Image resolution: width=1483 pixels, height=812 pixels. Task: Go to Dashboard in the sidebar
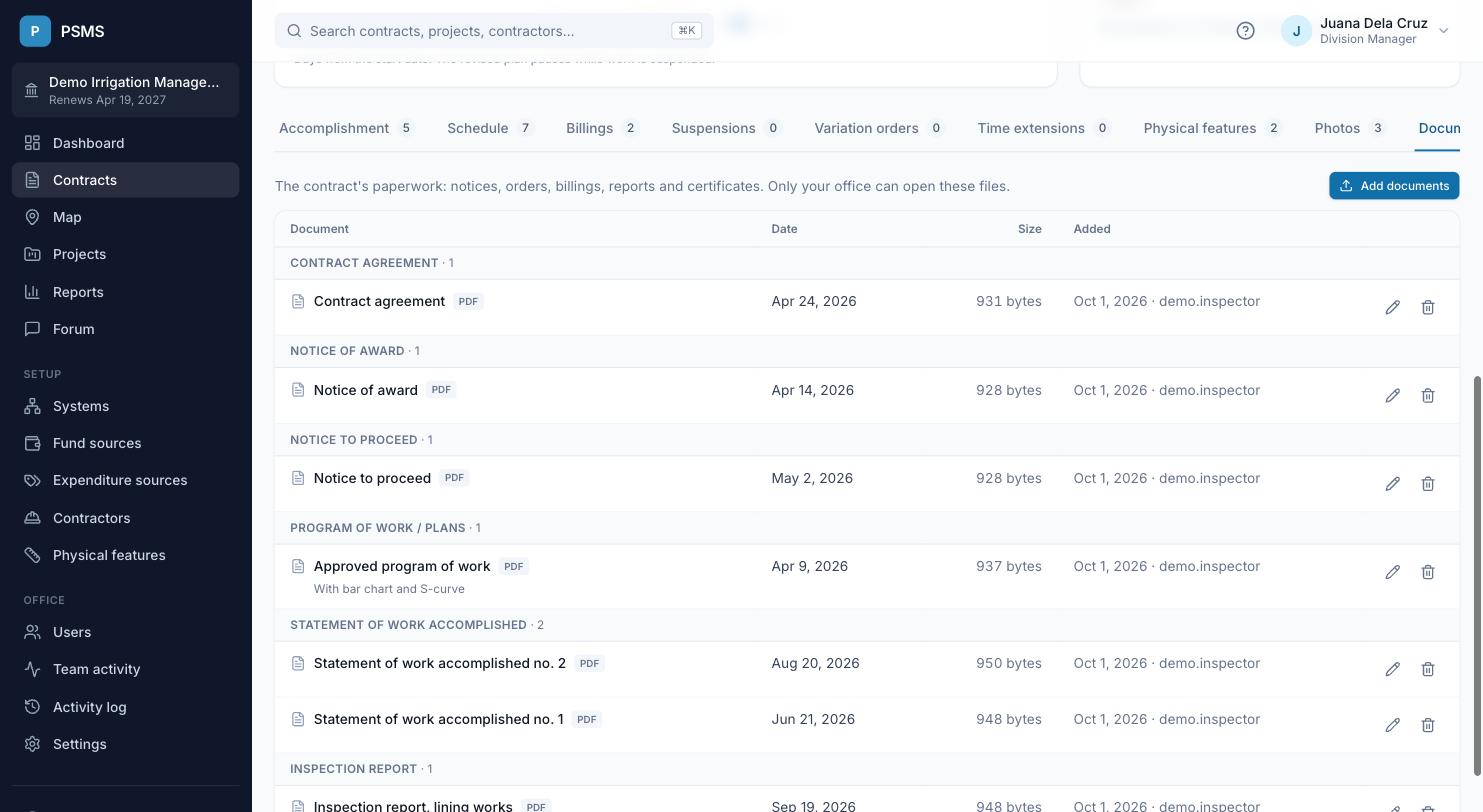click(x=126, y=143)
